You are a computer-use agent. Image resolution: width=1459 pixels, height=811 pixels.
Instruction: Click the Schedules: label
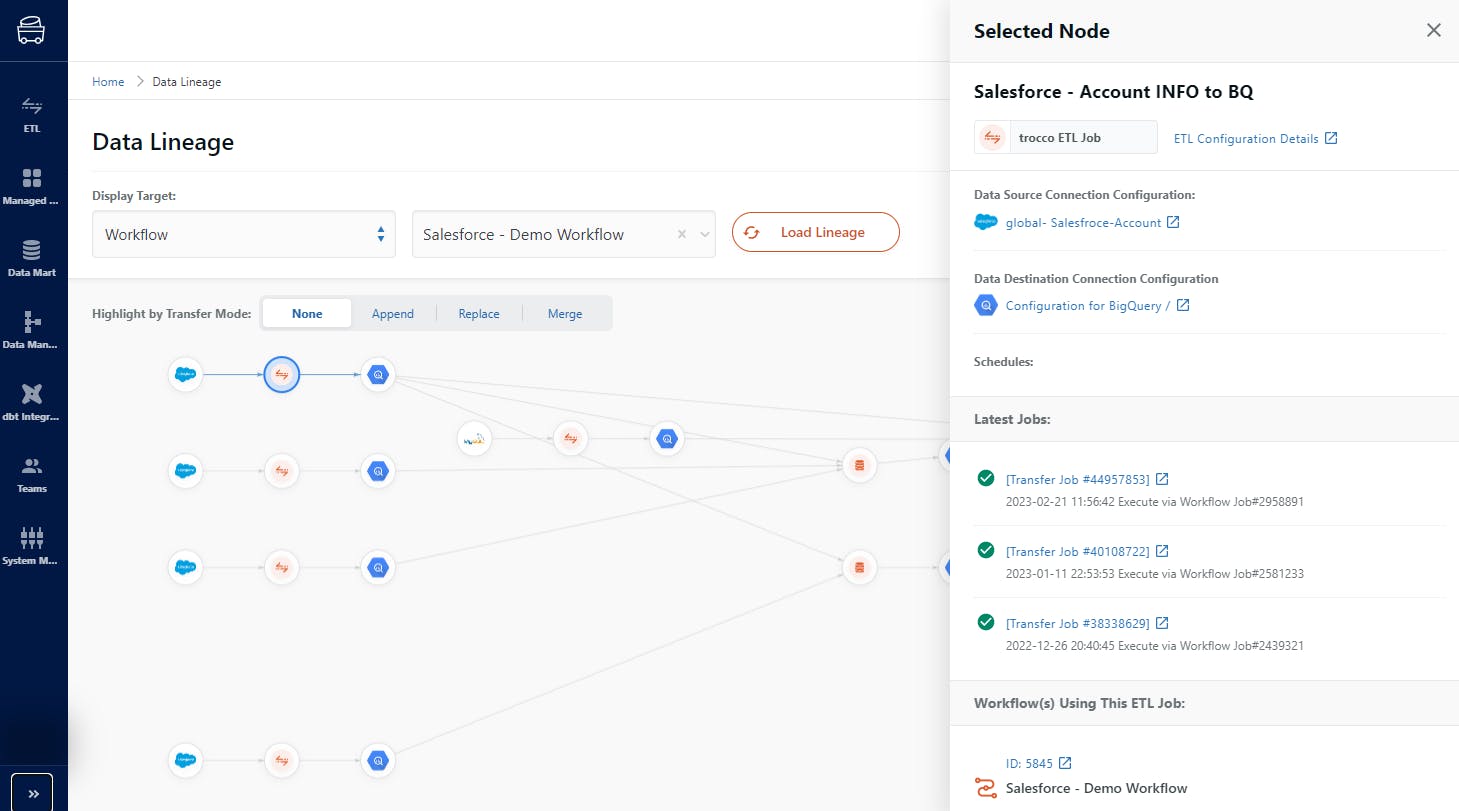[x=1004, y=361]
